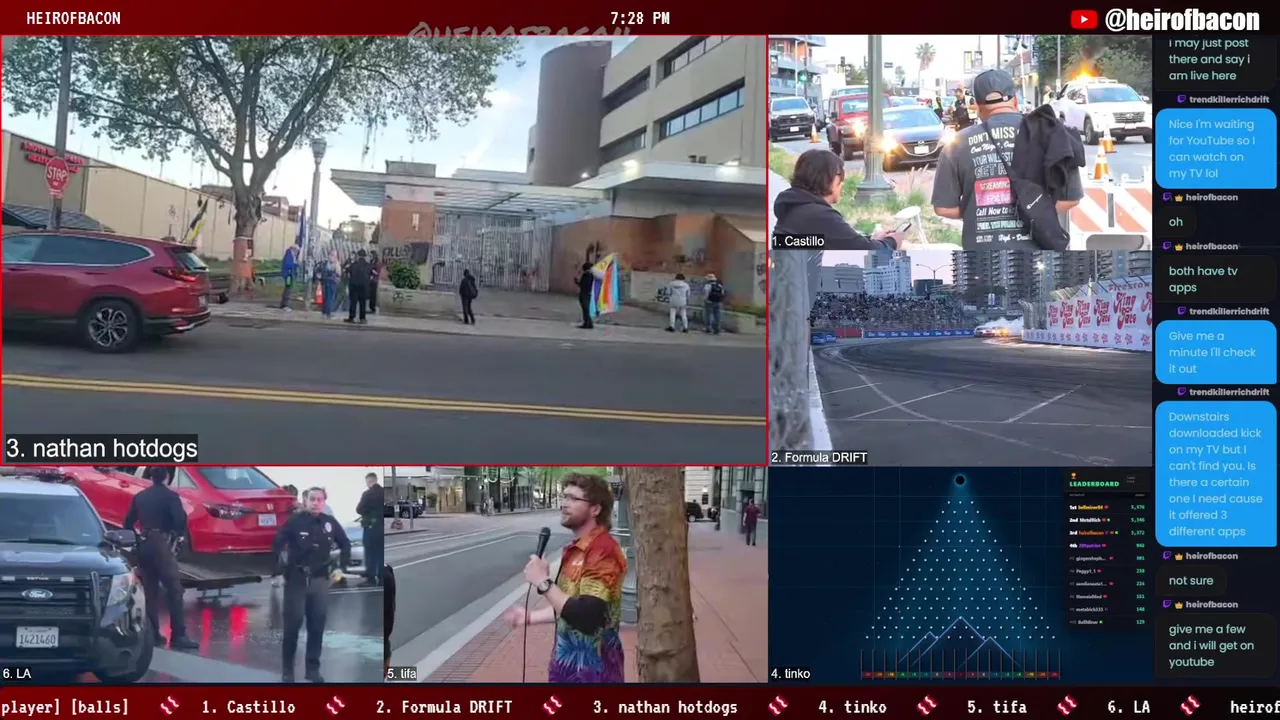This screenshot has width=1280, height=720.
Task: Click '6. LA' in the bottom ticker
Action: pyautogui.click(x=1128, y=707)
